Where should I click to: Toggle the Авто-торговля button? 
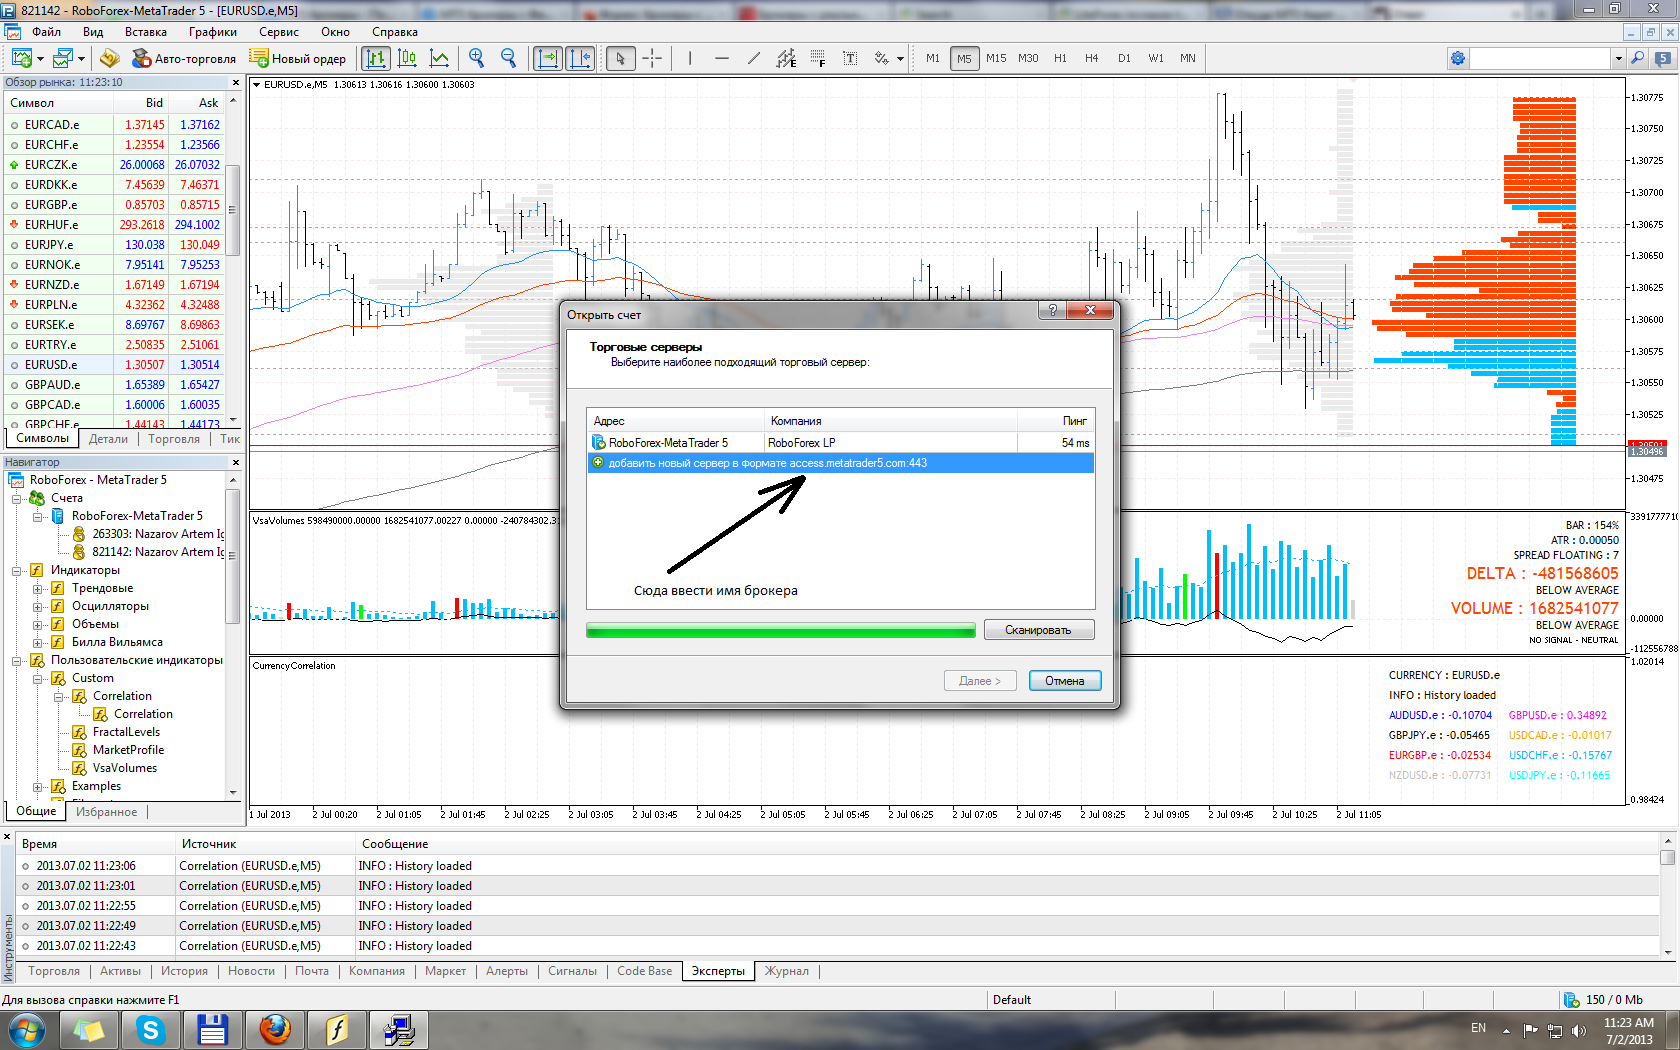click(185, 58)
